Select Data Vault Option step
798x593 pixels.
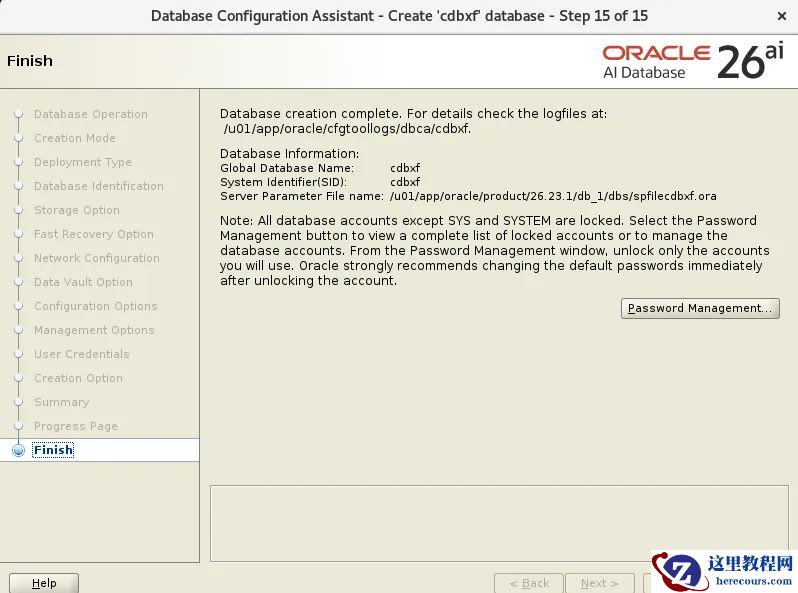coord(83,282)
